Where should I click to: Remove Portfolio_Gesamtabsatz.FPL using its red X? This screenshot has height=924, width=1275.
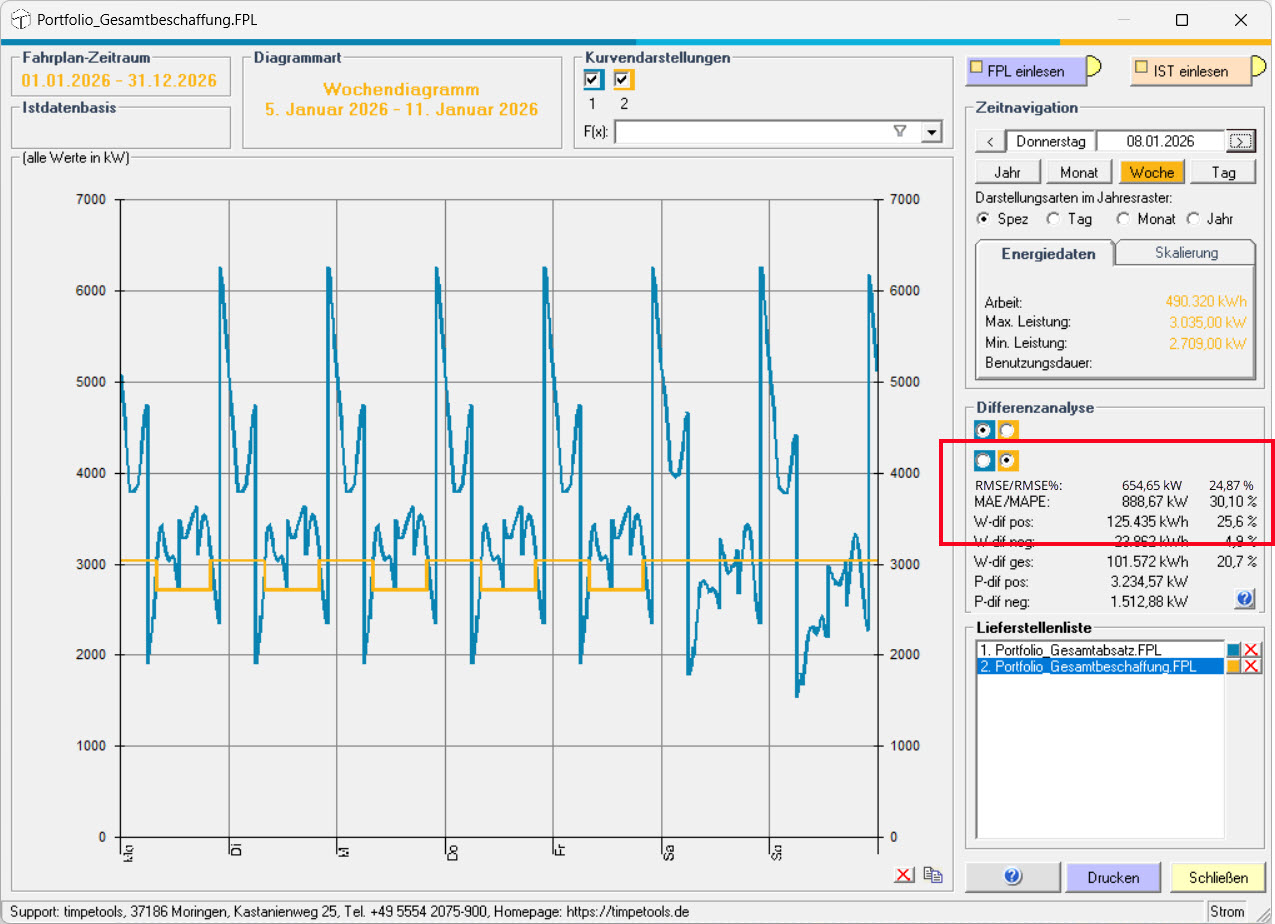1251,651
